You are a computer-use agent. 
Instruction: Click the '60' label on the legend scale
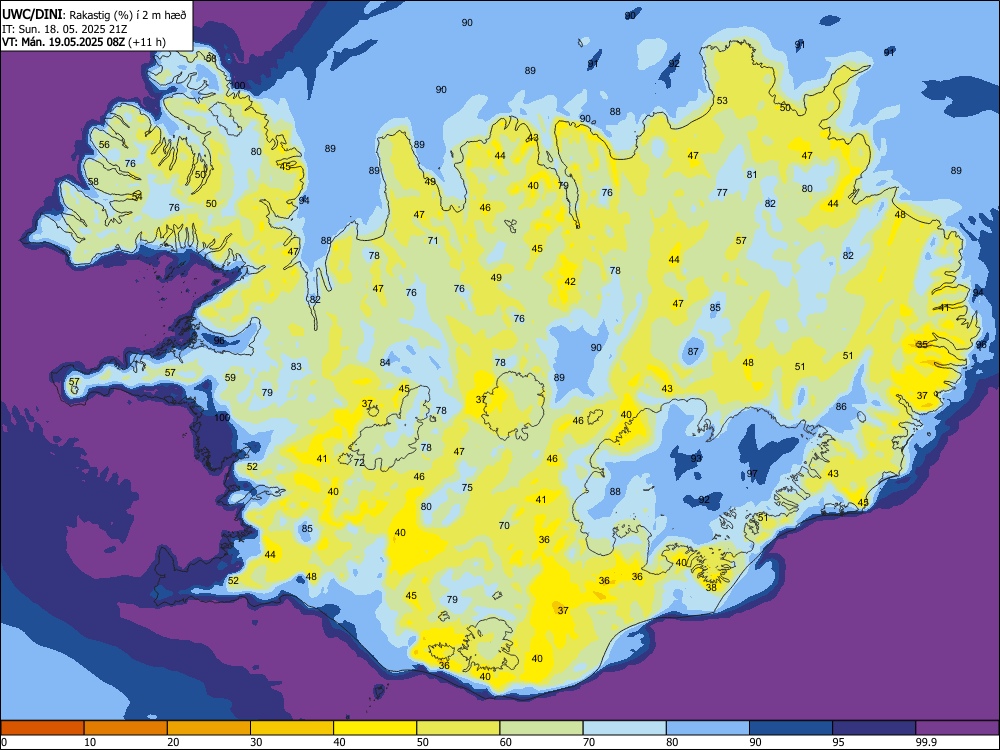tap(506, 742)
